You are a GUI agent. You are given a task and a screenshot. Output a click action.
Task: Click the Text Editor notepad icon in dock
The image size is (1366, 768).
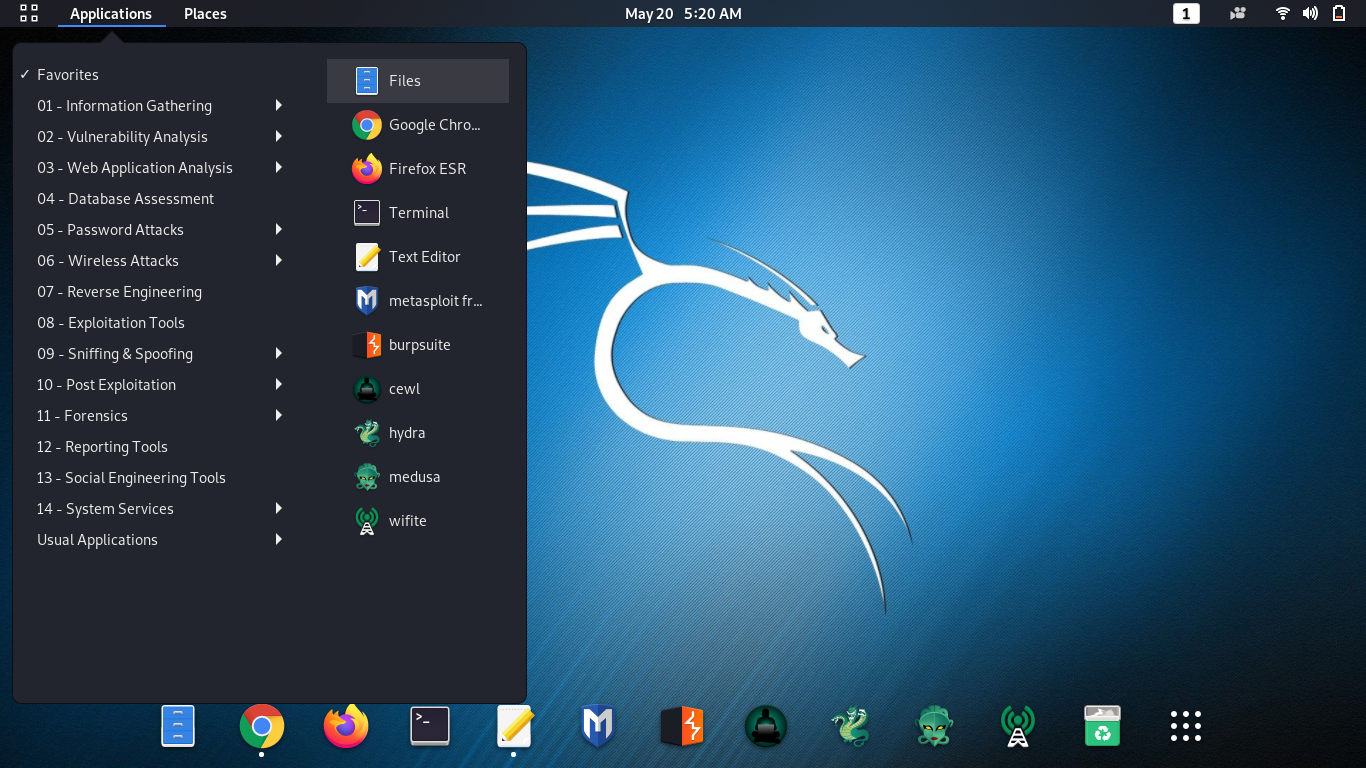(x=514, y=726)
